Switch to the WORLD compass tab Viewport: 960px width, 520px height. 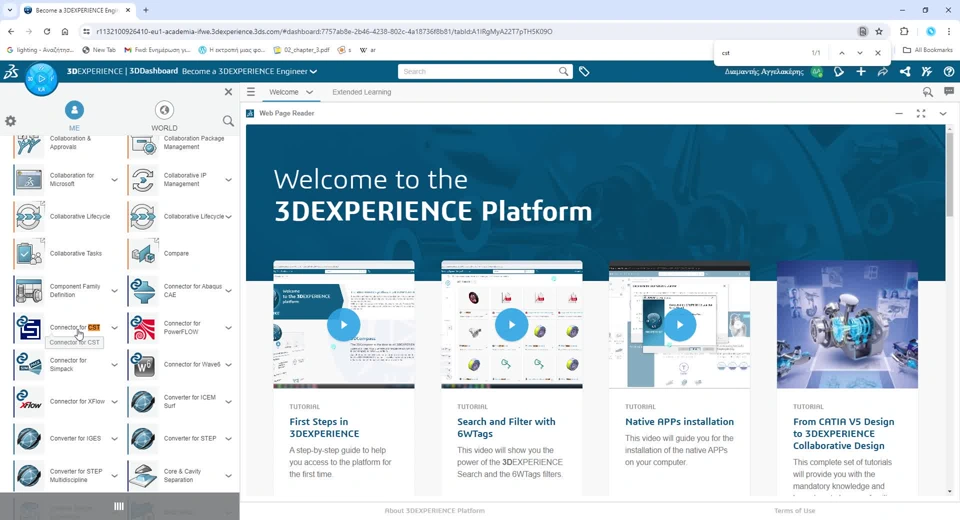pos(164,115)
